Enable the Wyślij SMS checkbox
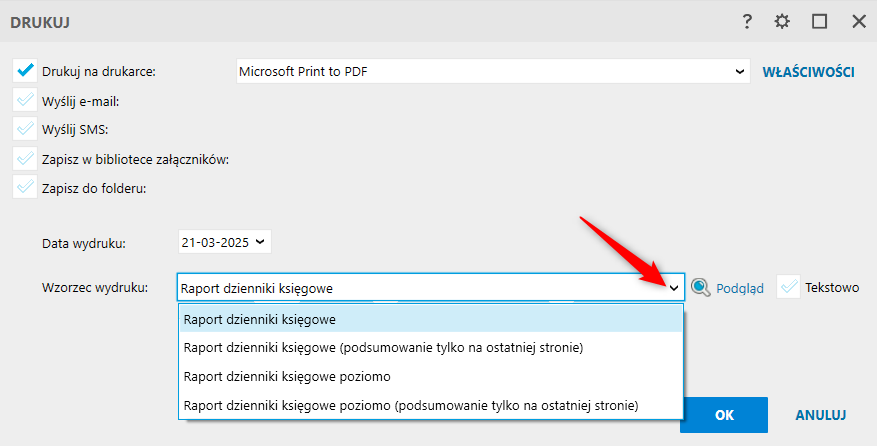 (25, 129)
